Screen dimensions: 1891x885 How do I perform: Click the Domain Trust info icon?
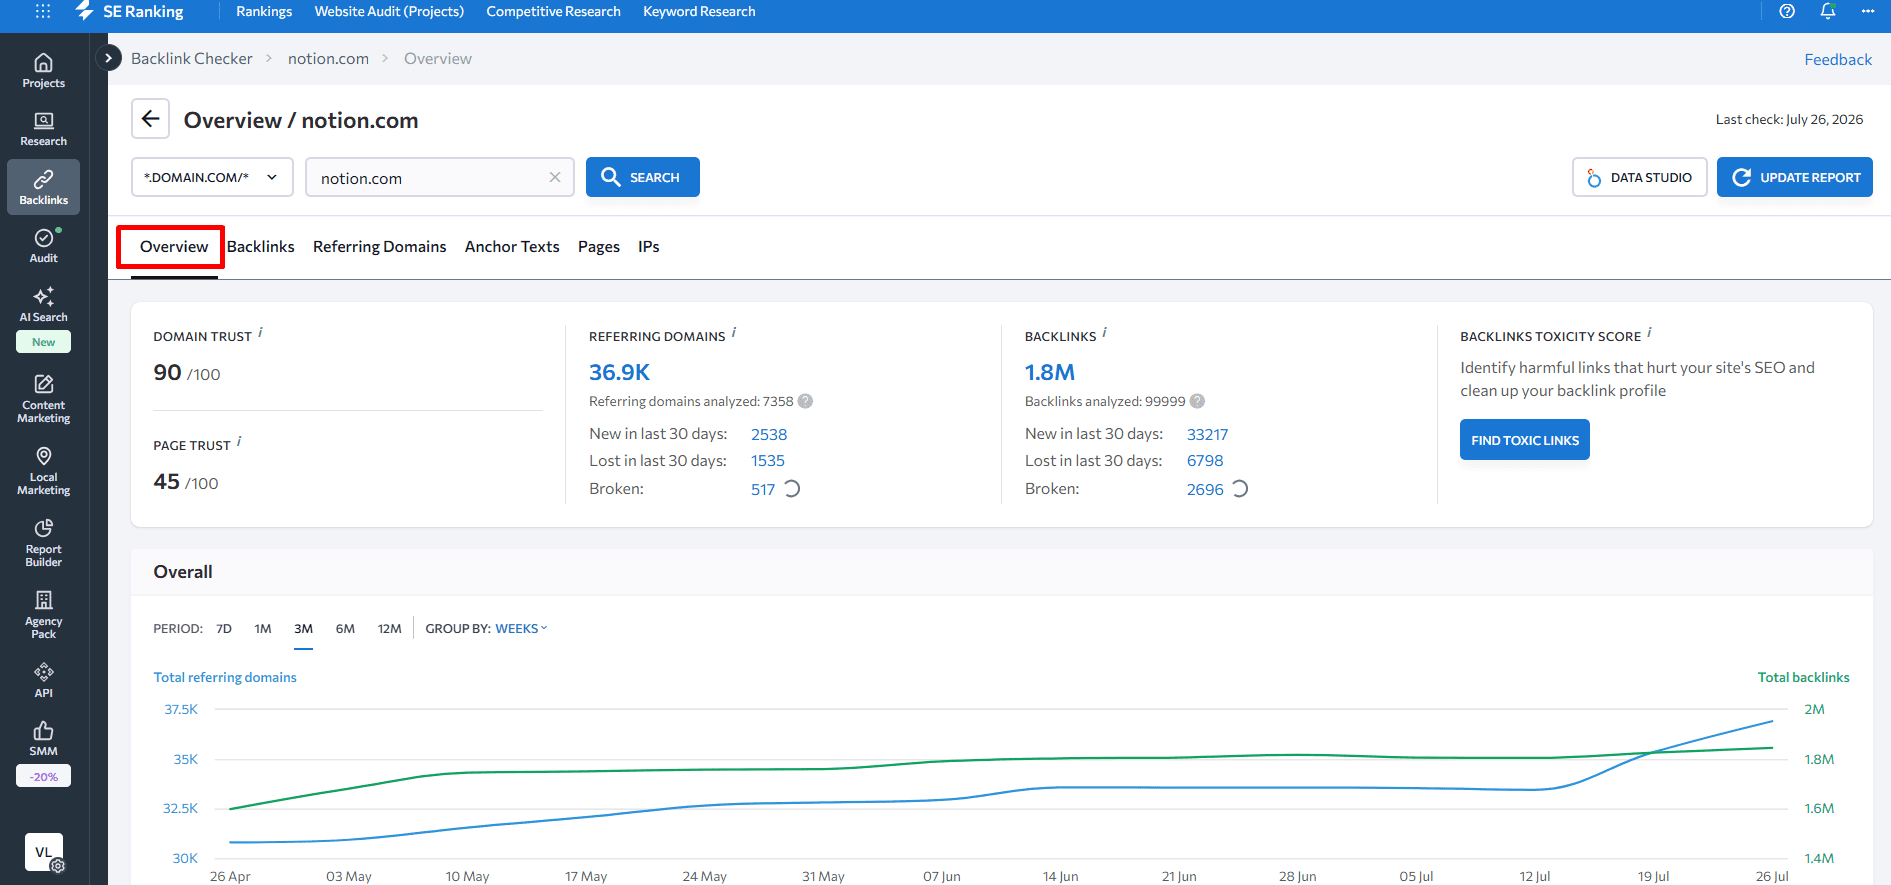pos(260,332)
